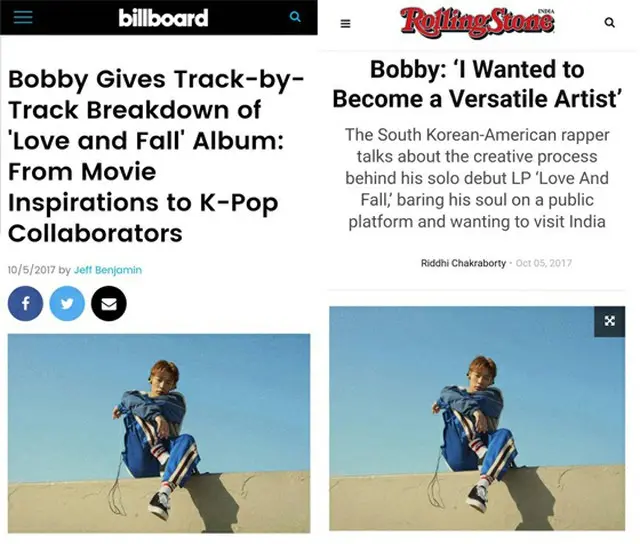This screenshot has width=640, height=544.
Task: Click the 10/5/2017 Billboard publish date
Action: click(x=31, y=270)
